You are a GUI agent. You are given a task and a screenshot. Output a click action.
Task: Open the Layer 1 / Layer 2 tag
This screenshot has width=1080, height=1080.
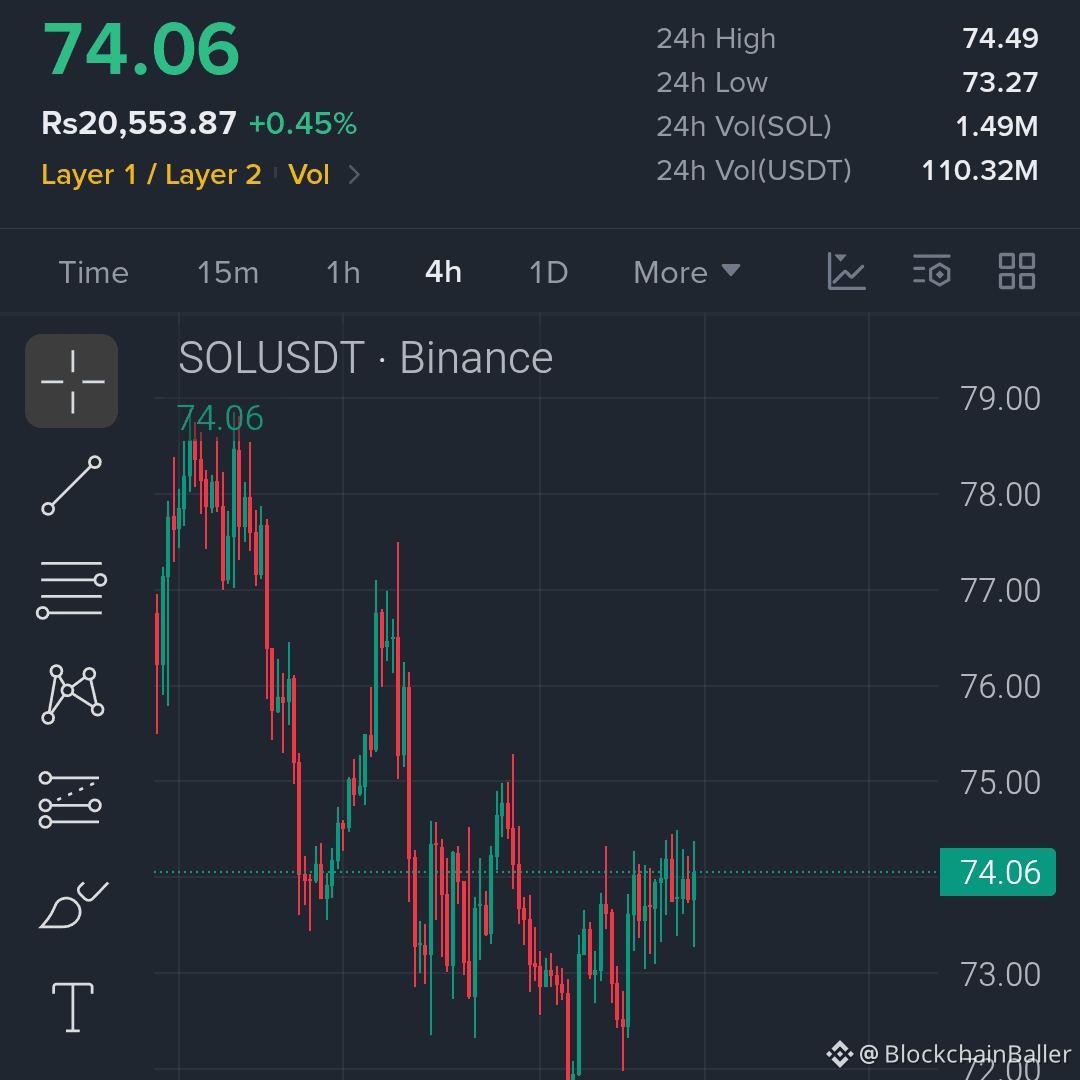(152, 175)
